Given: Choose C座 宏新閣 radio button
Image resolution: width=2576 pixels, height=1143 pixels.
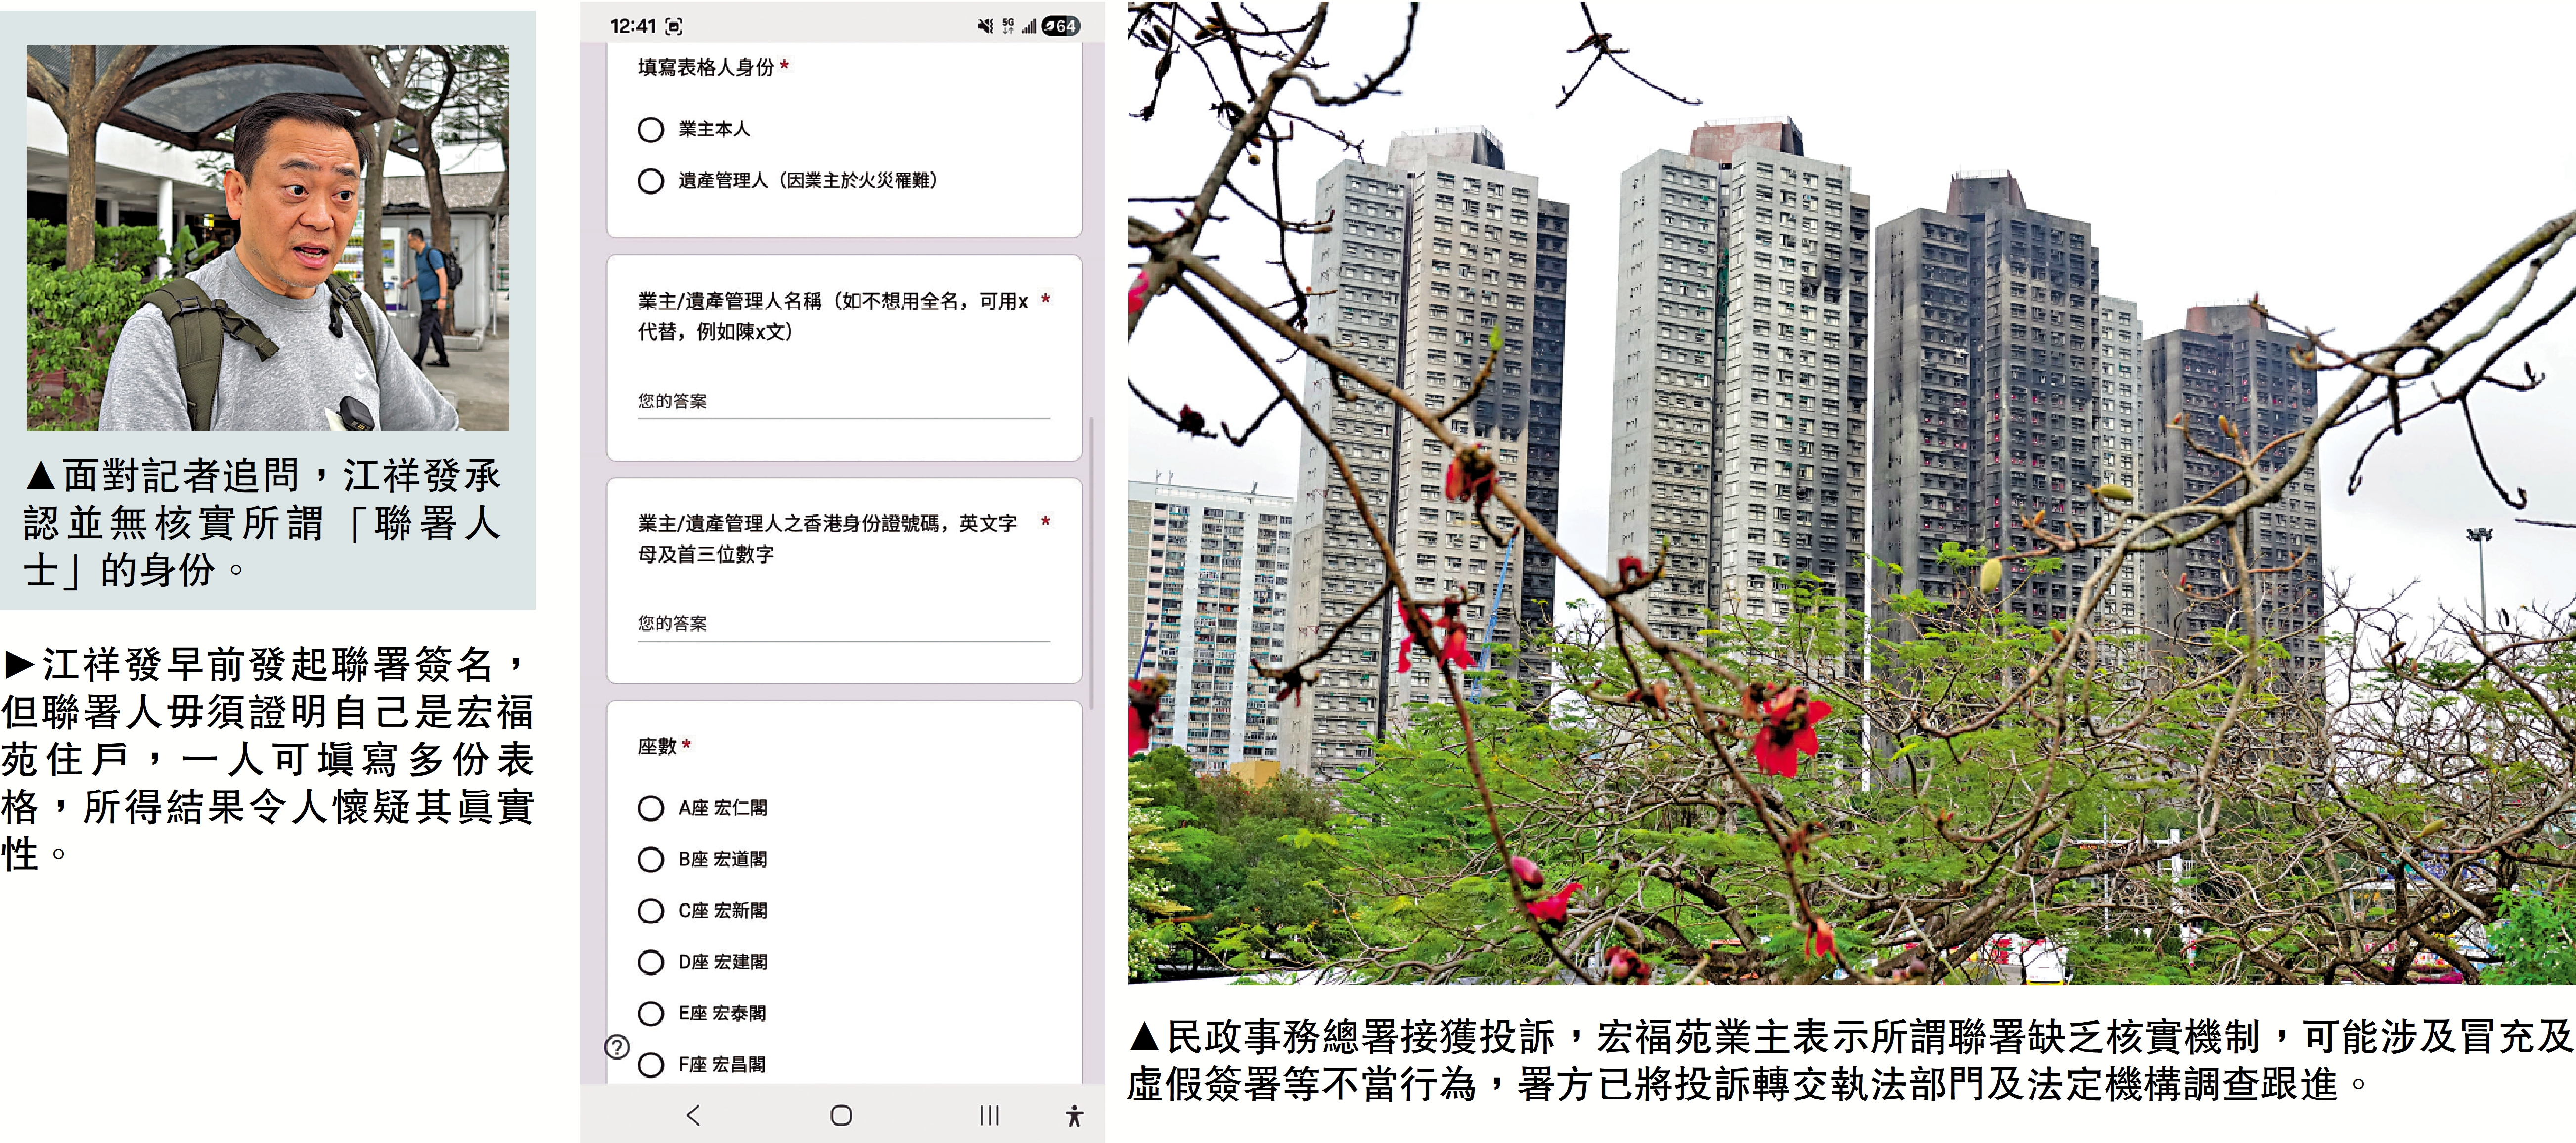Looking at the screenshot, I should (651, 911).
